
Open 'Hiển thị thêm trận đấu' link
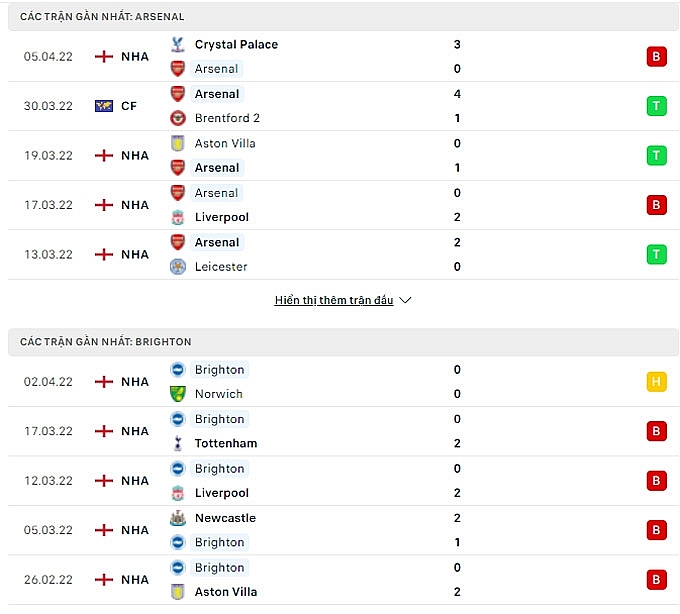pos(334,300)
